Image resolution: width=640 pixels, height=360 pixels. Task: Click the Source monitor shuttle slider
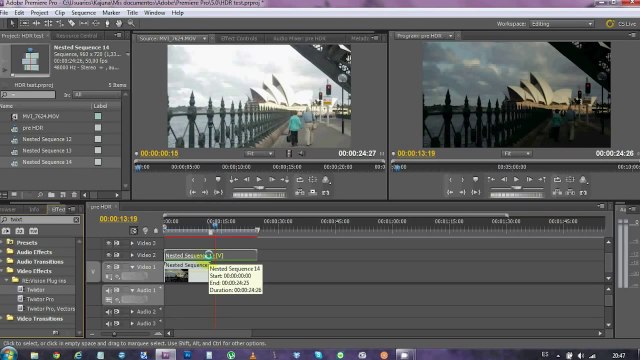pos(259,188)
